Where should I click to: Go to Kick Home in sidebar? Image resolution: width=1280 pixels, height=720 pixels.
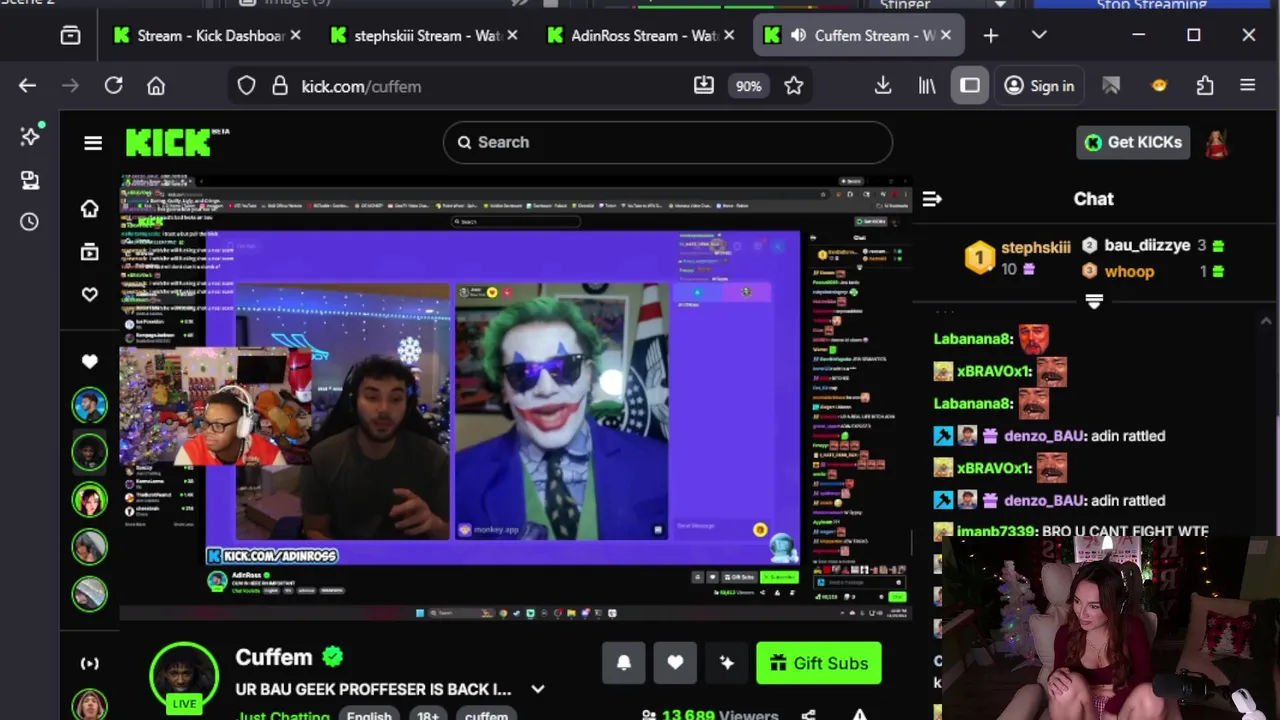tap(89, 208)
